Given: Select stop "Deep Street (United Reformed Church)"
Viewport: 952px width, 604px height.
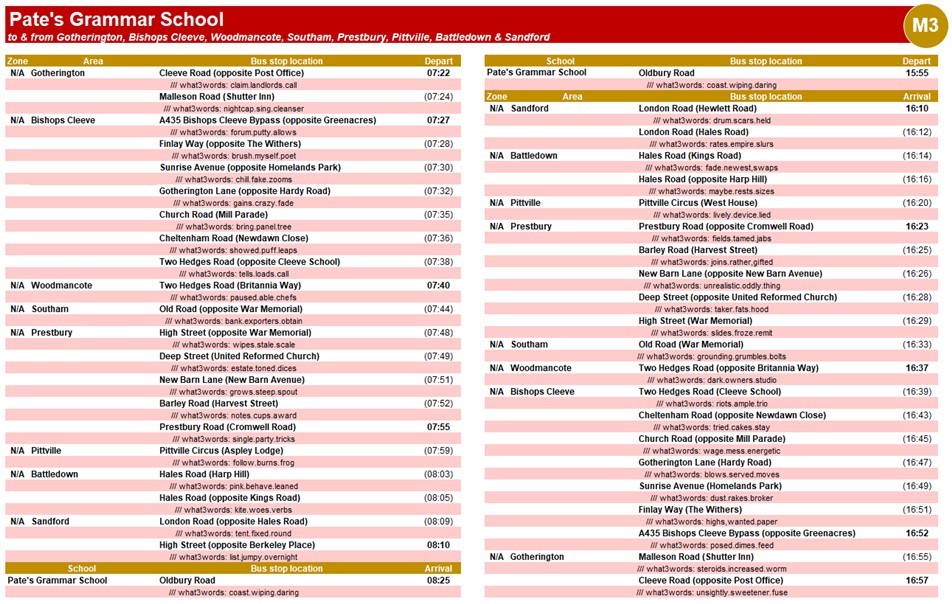Looking at the screenshot, I should coord(239,357).
